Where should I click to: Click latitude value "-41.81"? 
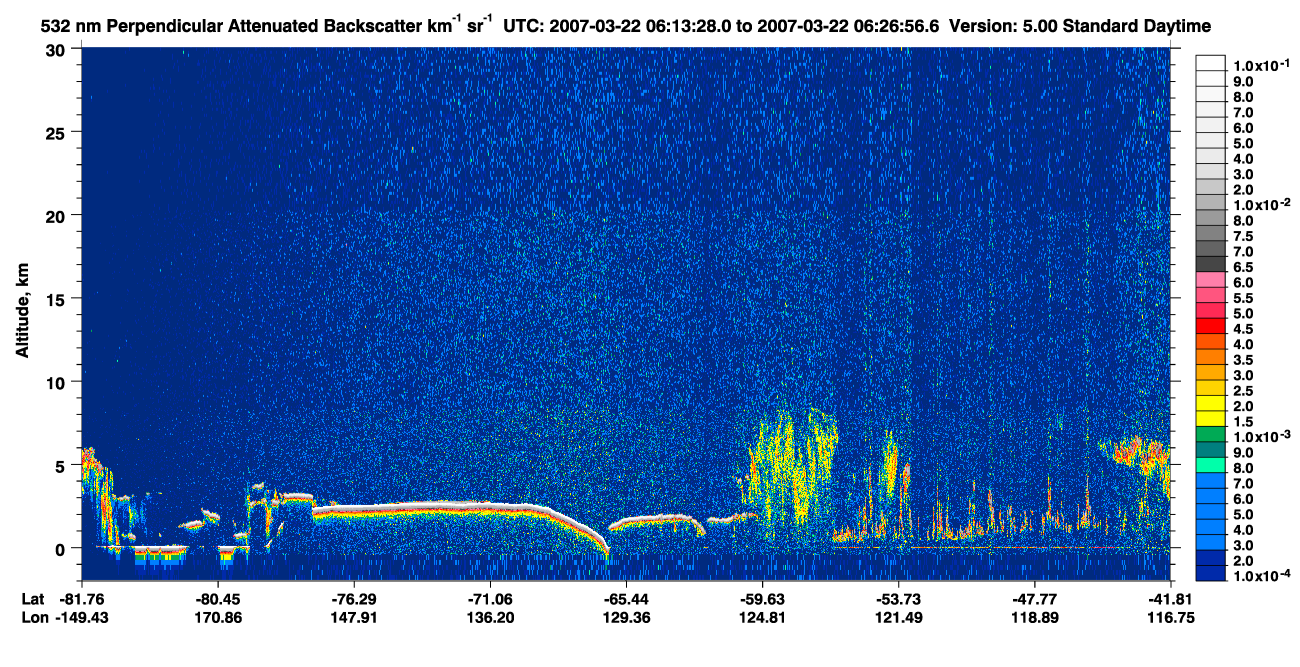point(1170,599)
